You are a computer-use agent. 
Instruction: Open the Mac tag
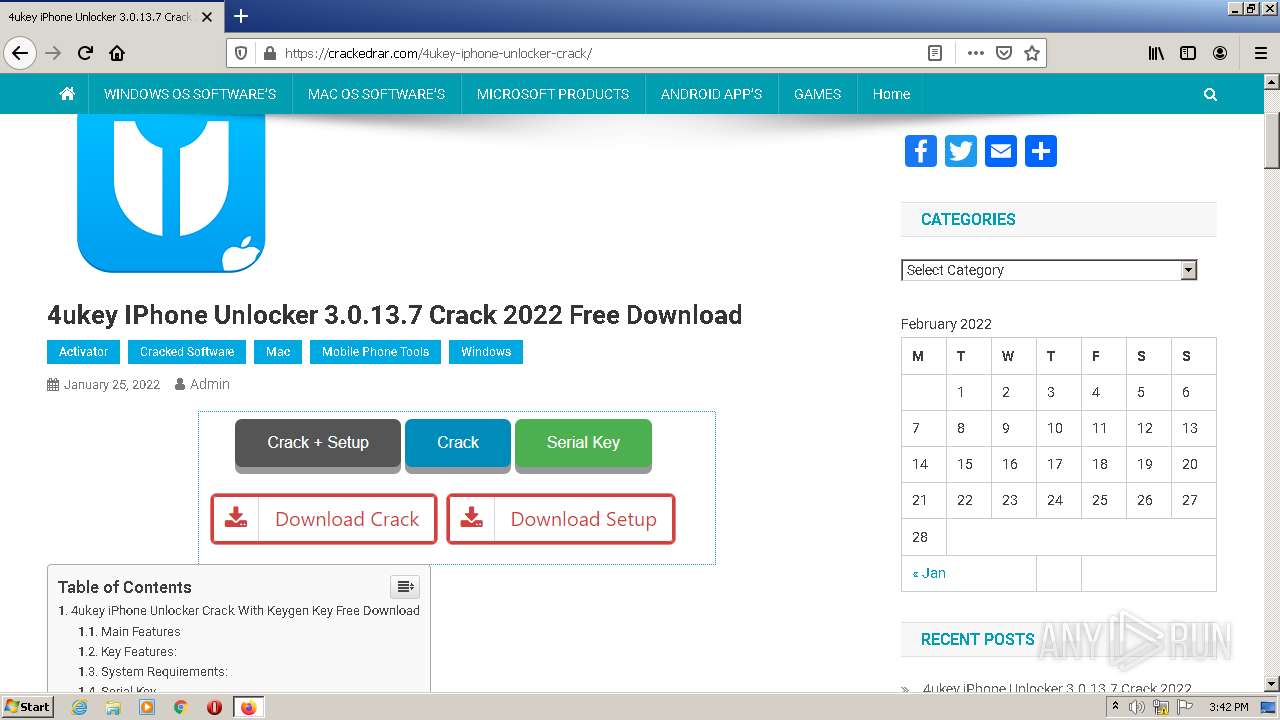(x=278, y=352)
